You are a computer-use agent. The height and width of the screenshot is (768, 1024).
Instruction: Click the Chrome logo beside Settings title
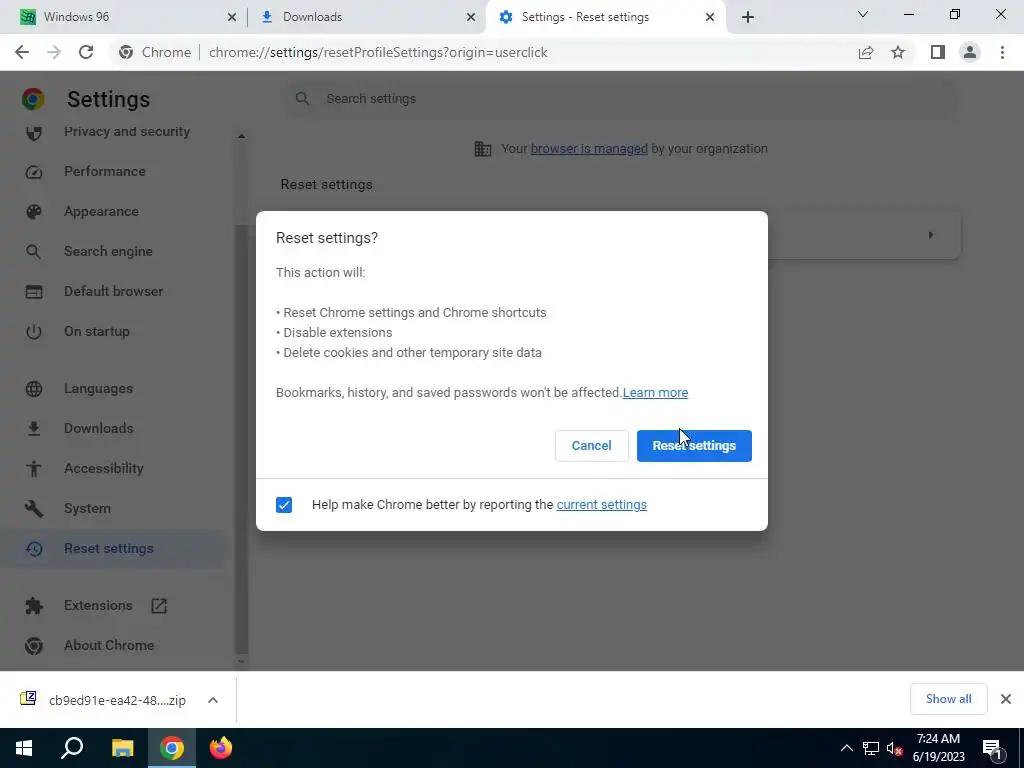pyautogui.click(x=33, y=99)
